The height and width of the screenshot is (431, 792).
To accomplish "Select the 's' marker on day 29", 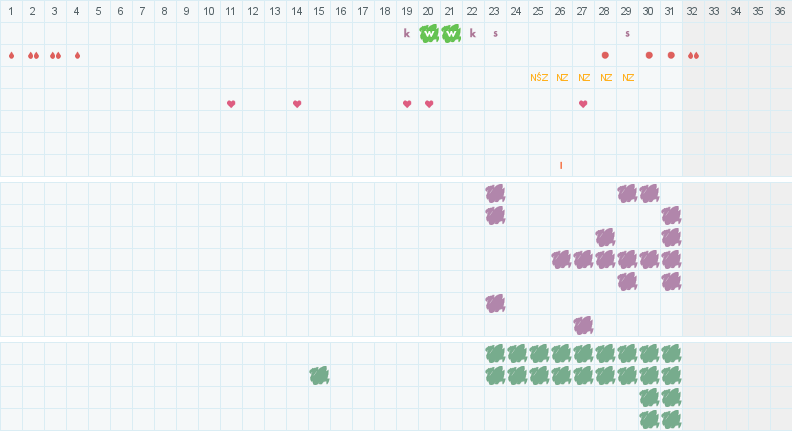I will 627,33.
